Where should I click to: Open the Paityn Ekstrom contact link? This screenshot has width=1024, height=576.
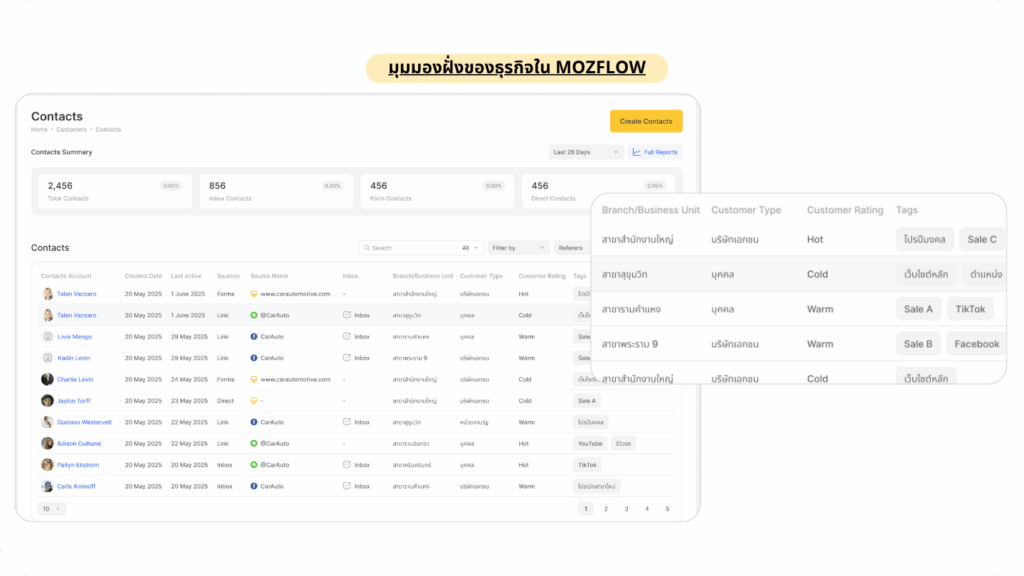click(77, 465)
